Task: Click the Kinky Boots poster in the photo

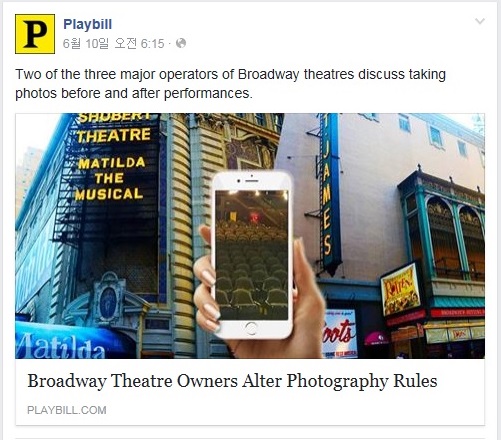Action: coord(339,334)
